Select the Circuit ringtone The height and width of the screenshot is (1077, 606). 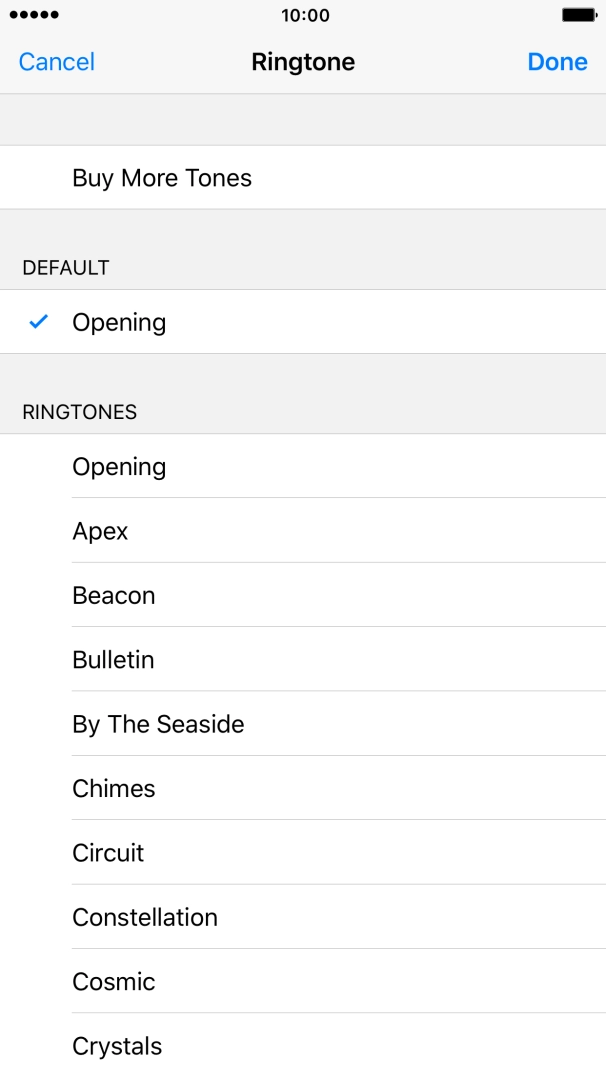click(108, 853)
